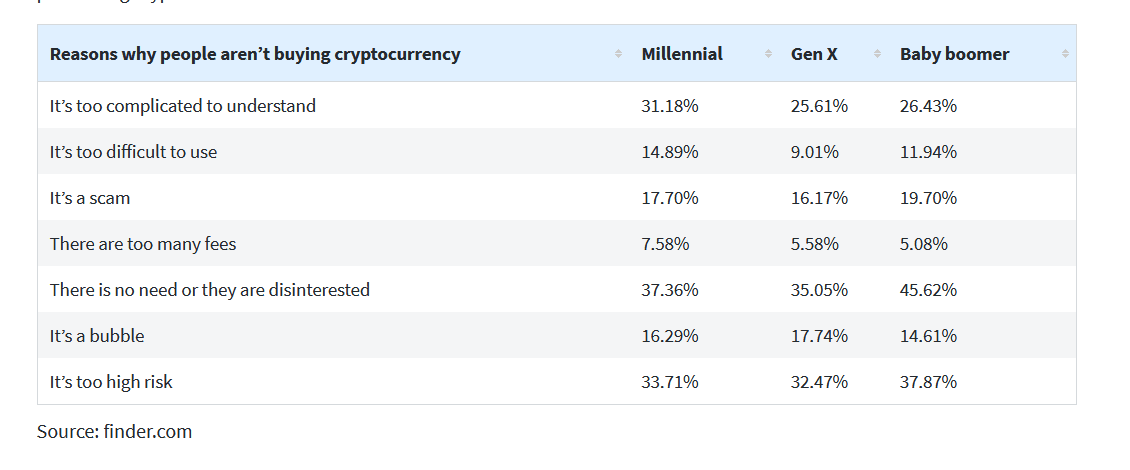Click the Millennial value 31.18%
Screen dimensions: 1130x470
[670, 106]
